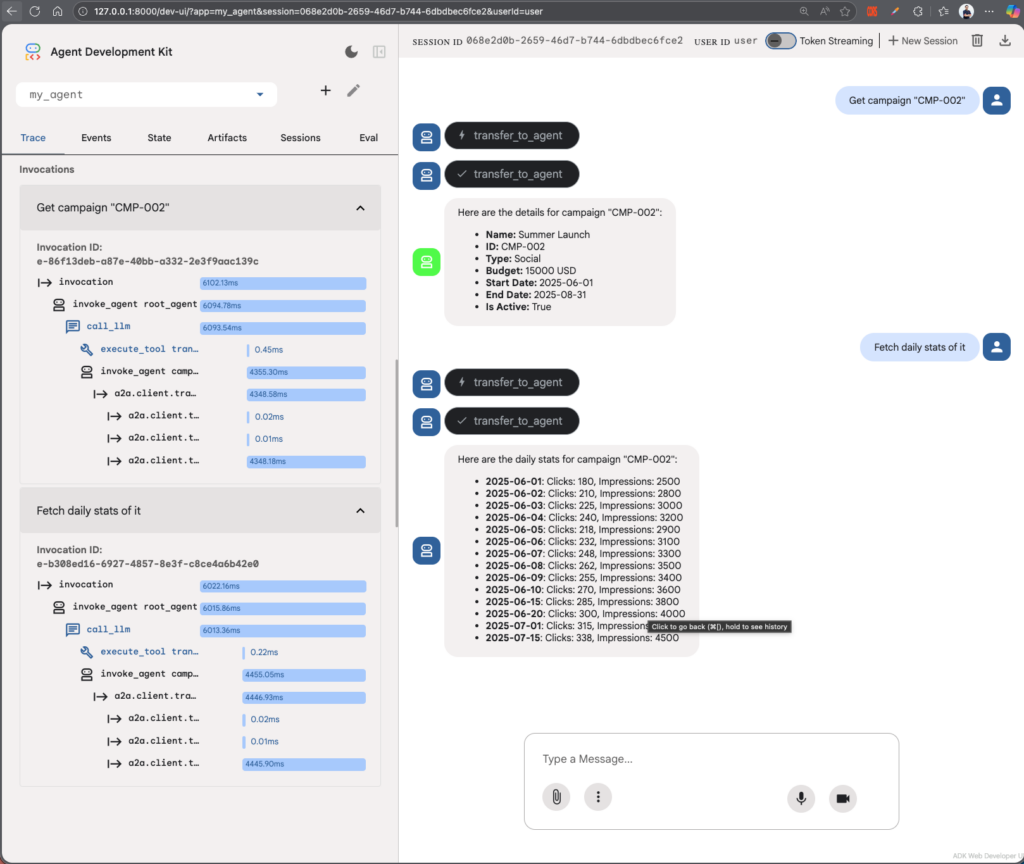The width and height of the screenshot is (1024, 864).
Task: Toggle dark mode moon icon
Action: pos(351,52)
